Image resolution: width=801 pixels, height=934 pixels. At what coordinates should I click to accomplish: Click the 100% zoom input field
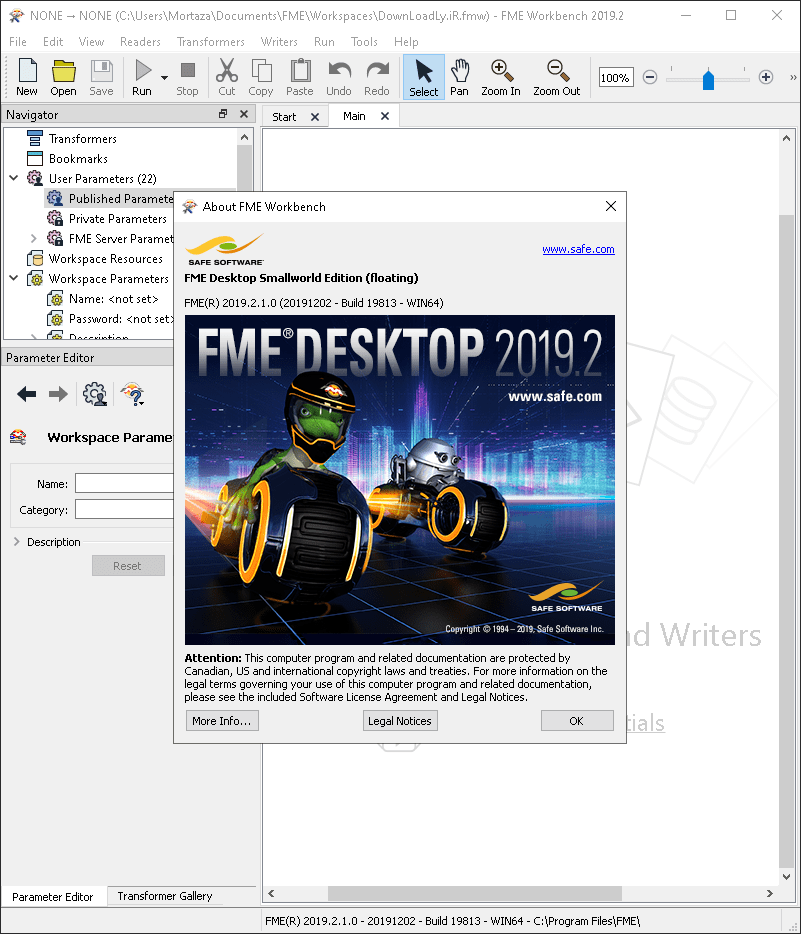615,76
